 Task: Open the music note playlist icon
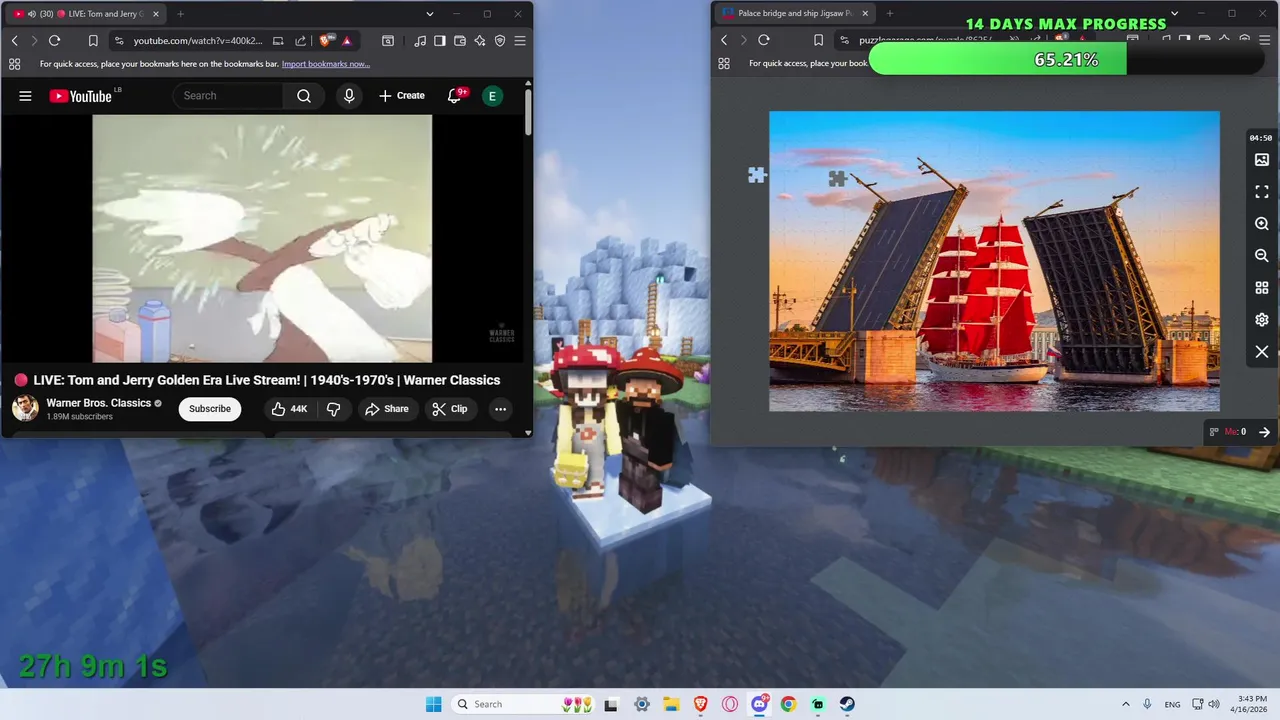click(x=420, y=40)
